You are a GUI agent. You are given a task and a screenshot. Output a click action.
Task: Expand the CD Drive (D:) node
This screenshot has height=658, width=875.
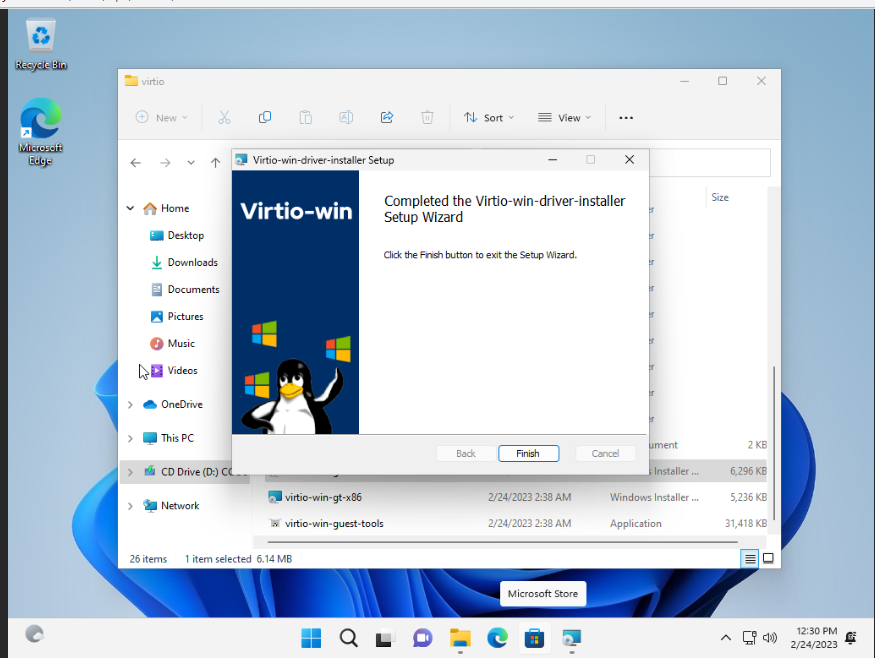click(130, 472)
